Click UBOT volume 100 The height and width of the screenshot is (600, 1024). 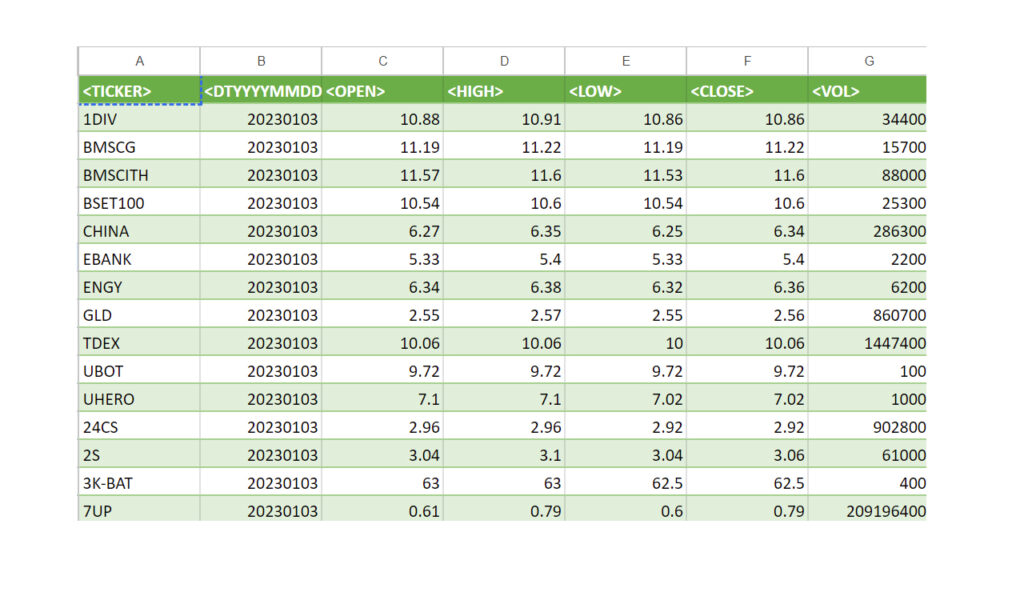(867, 371)
